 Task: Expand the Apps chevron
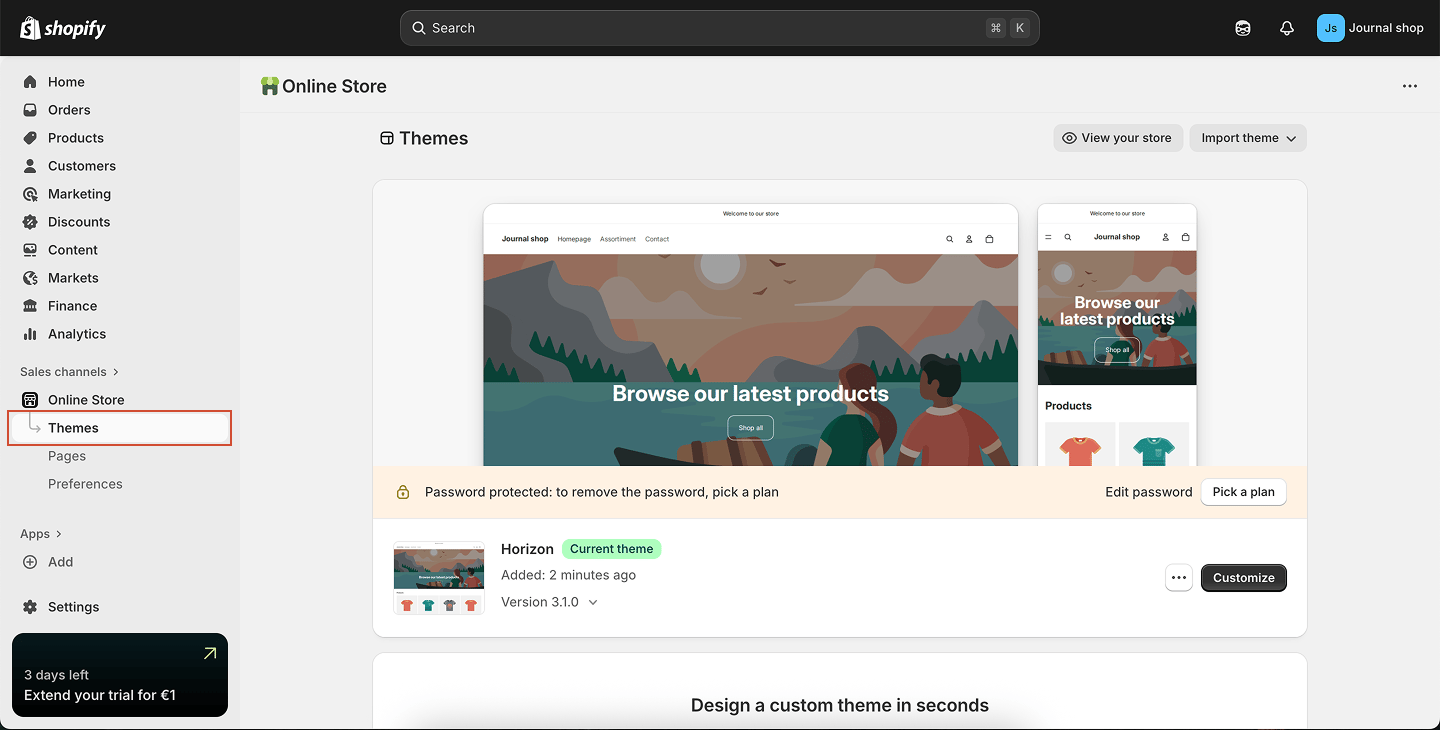click(59, 534)
